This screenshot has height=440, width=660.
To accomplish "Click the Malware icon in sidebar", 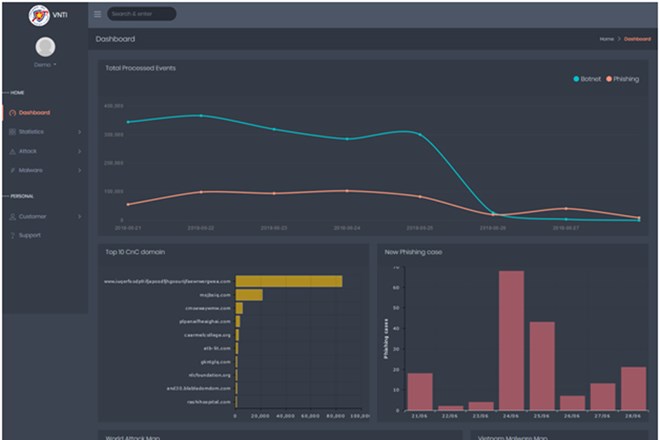I will [x=12, y=170].
